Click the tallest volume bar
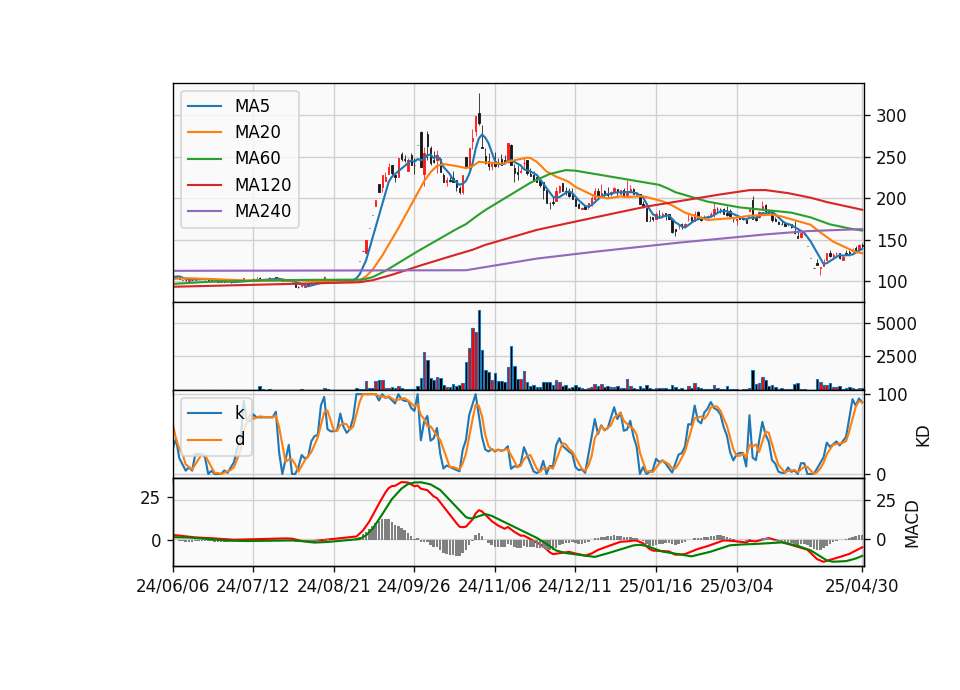 click(x=479, y=350)
